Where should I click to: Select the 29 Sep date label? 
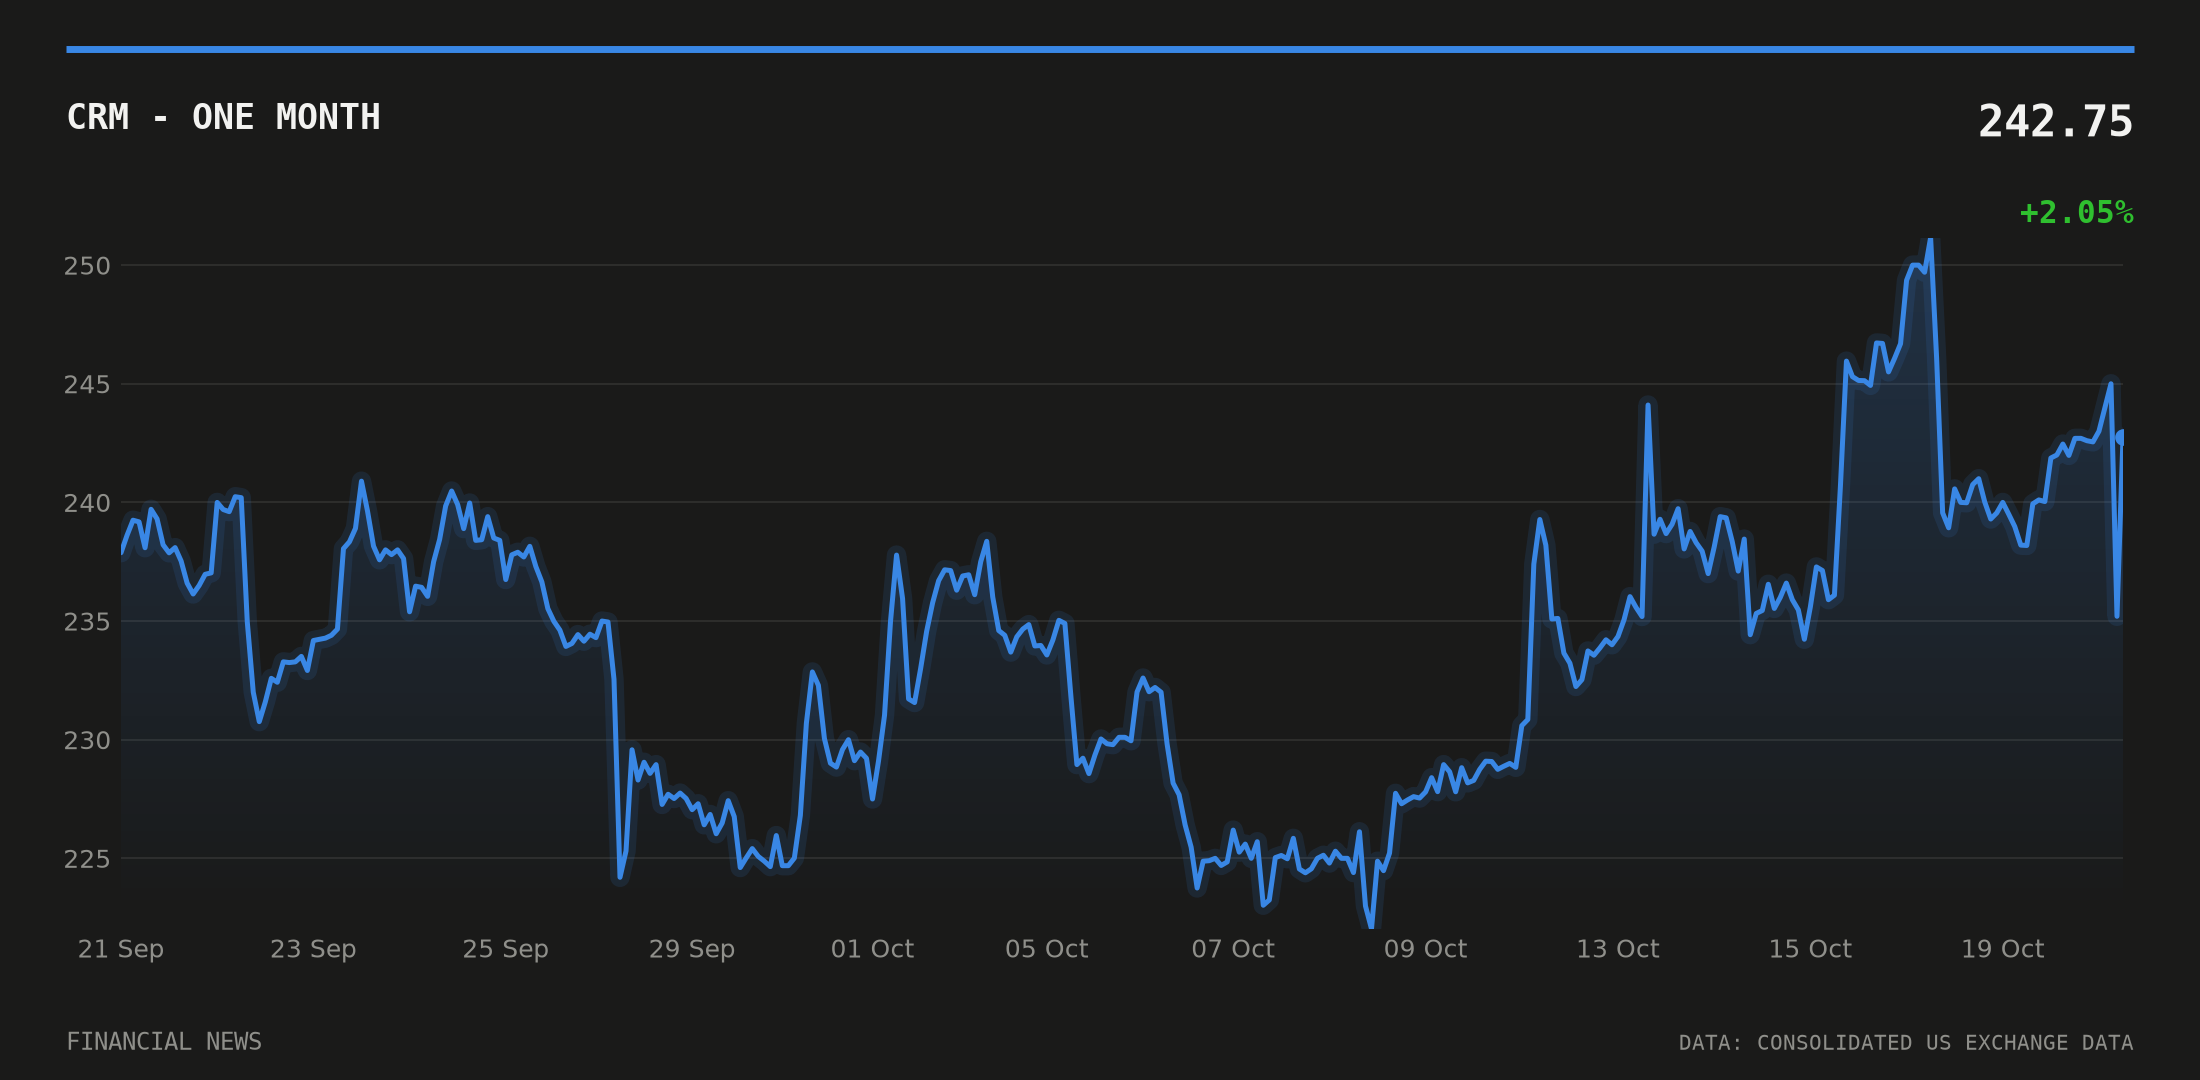tap(692, 949)
